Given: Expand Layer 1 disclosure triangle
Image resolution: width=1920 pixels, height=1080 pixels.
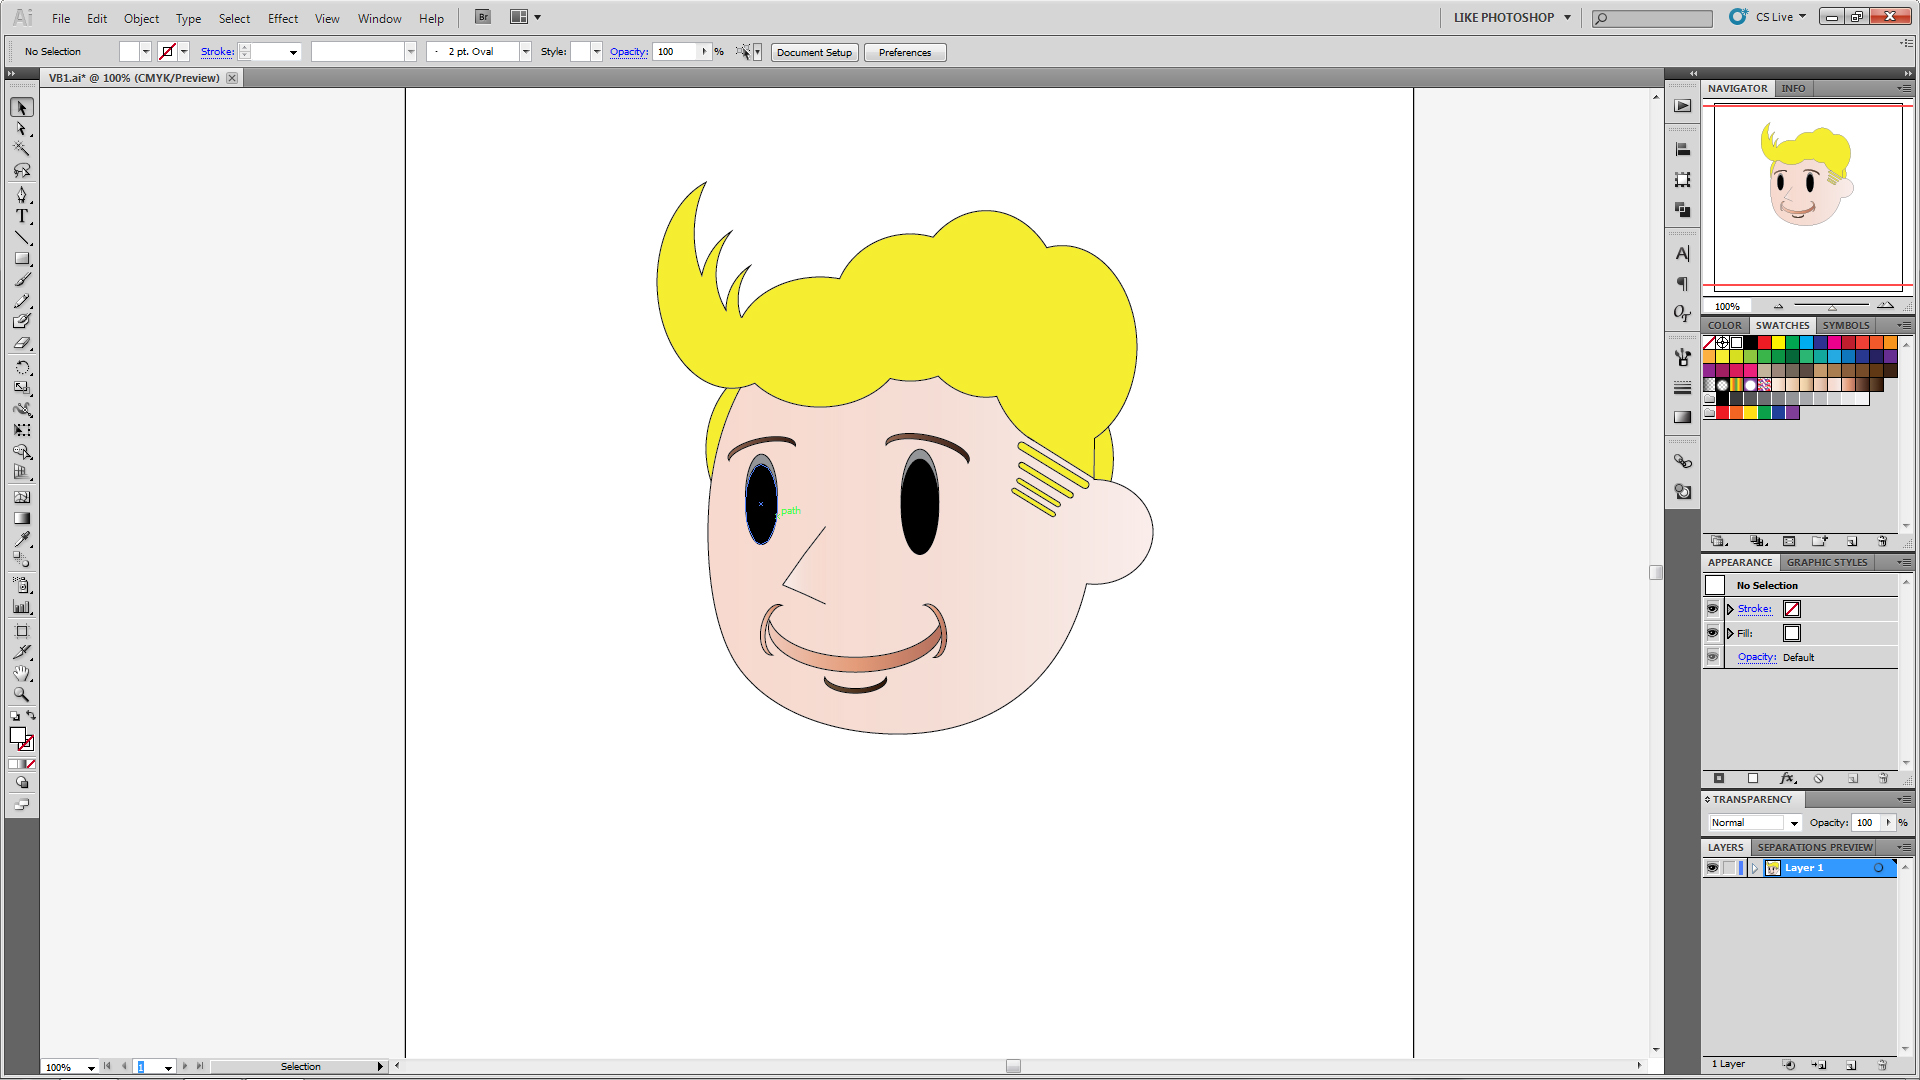Looking at the screenshot, I should (x=1754, y=868).
